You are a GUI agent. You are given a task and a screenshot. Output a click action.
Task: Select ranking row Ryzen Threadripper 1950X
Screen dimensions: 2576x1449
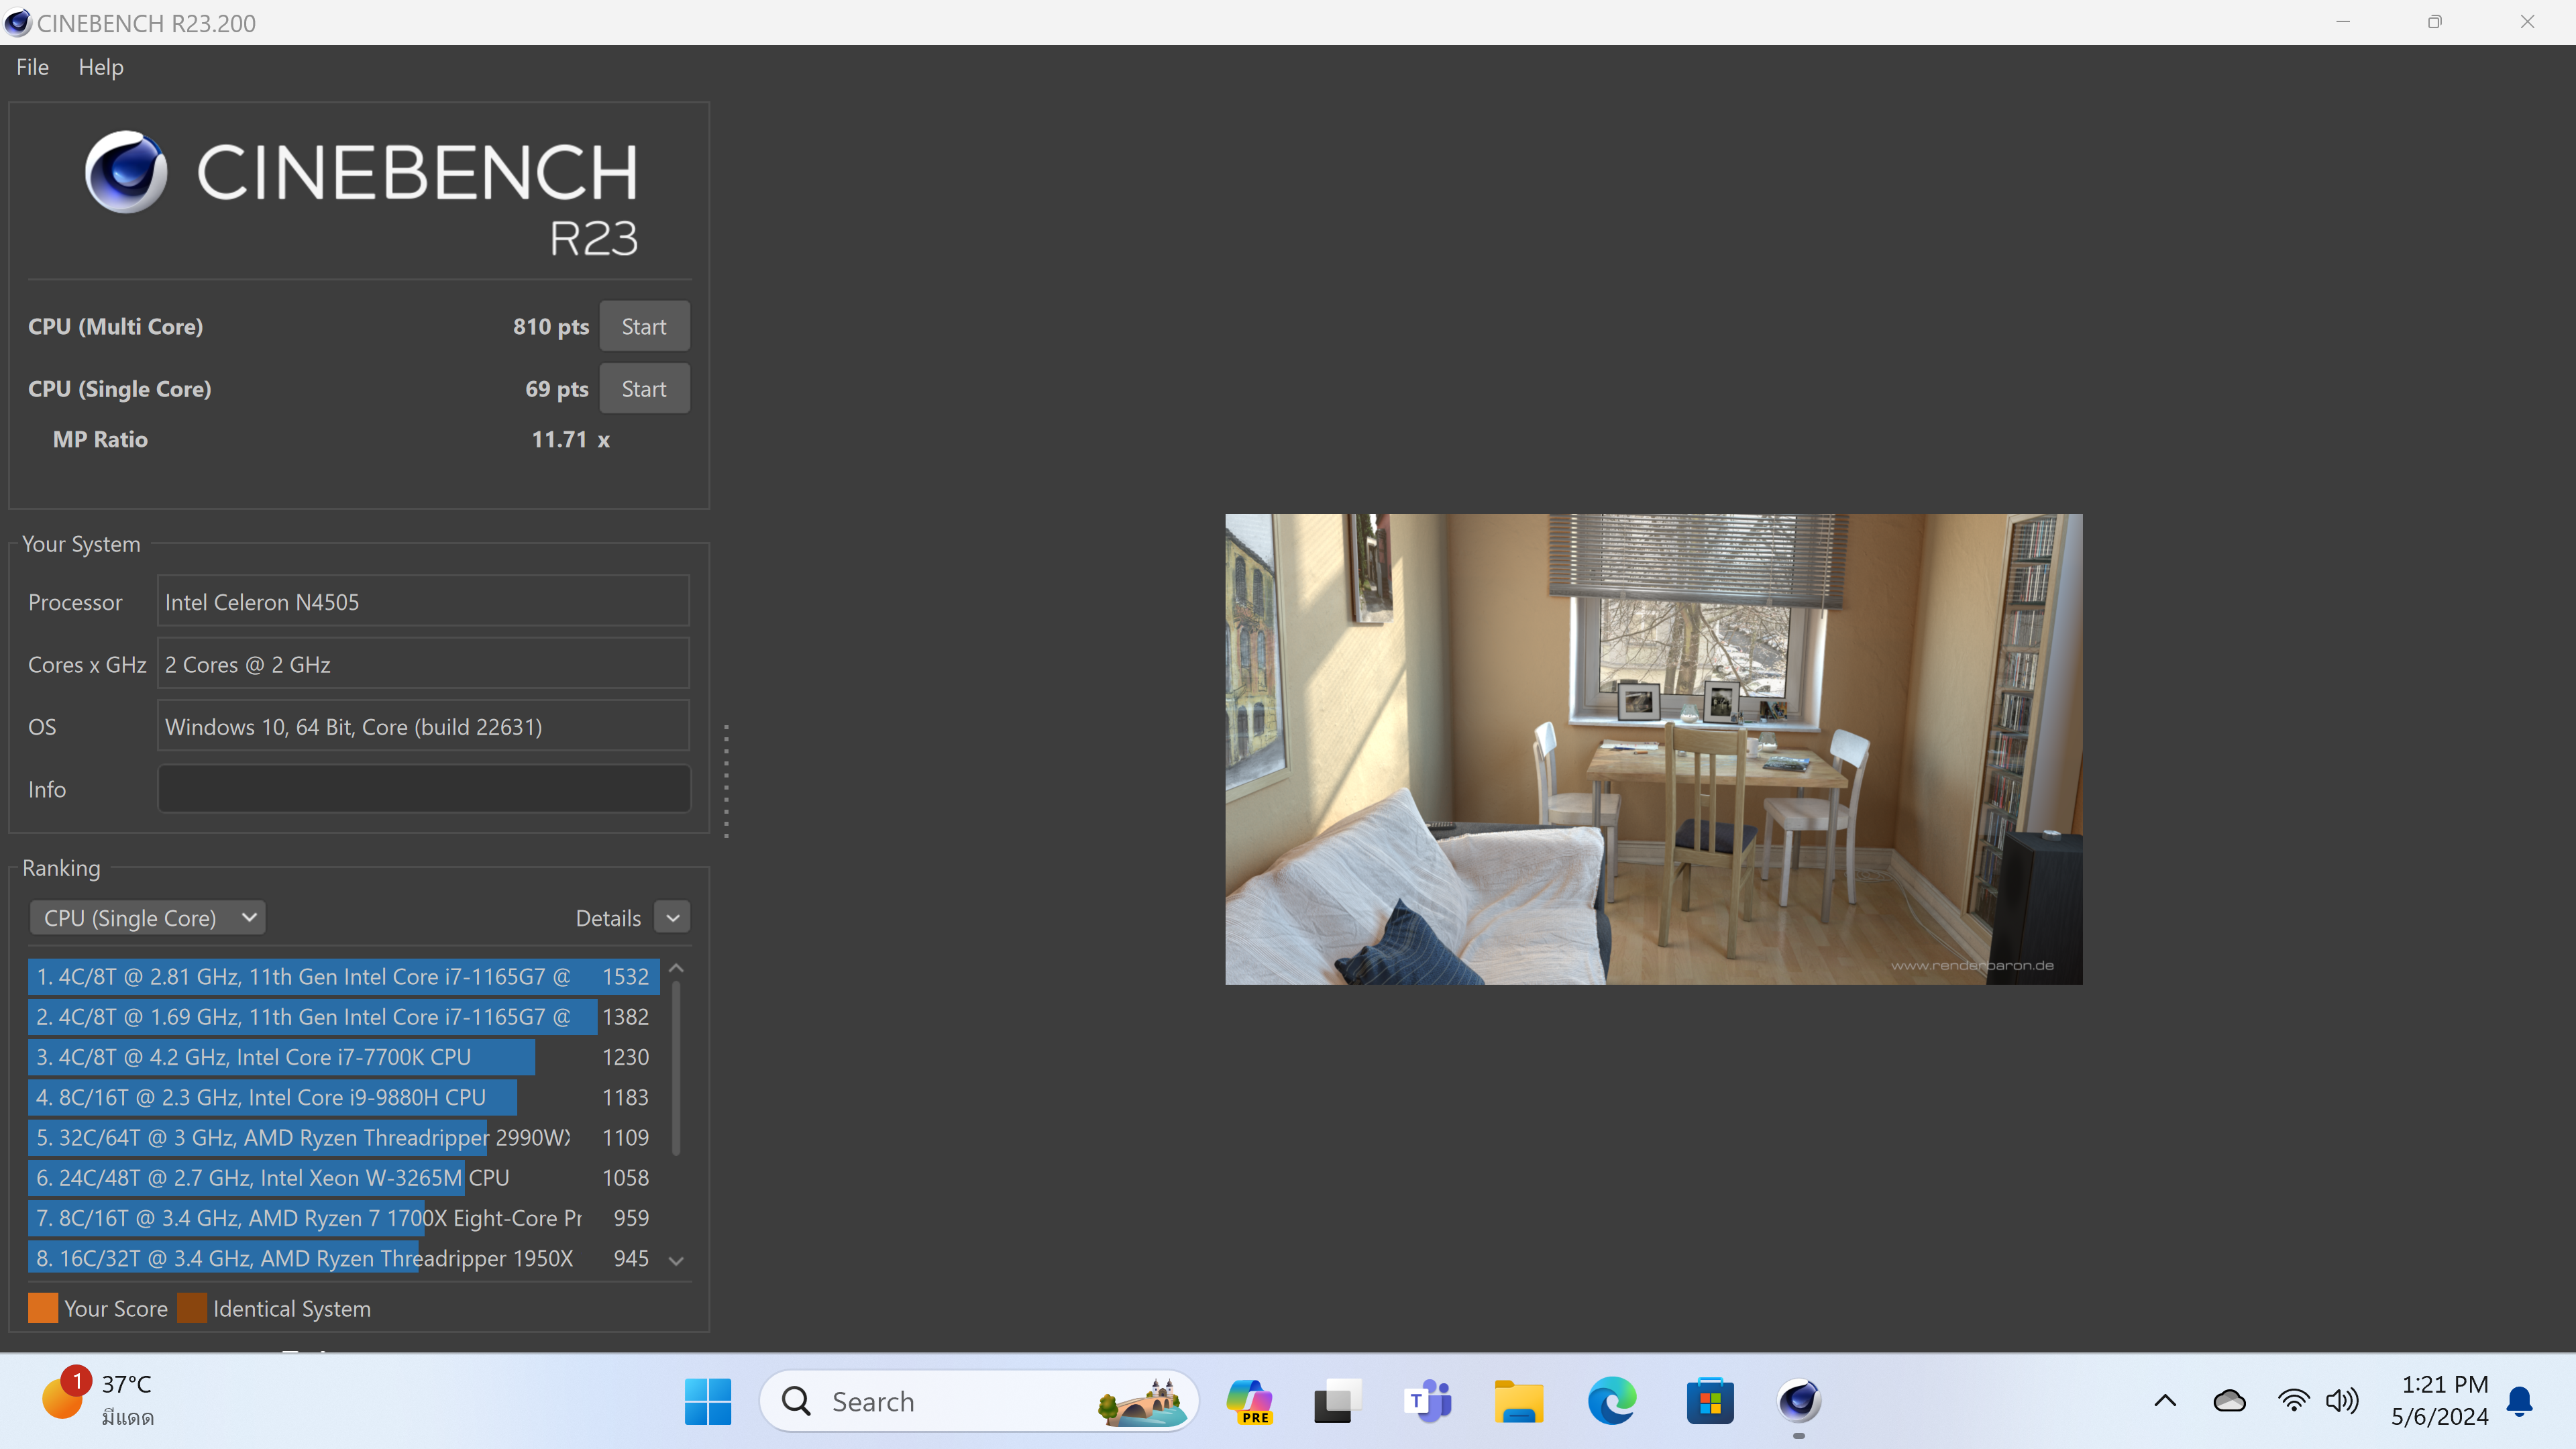pyautogui.click(x=343, y=1258)
